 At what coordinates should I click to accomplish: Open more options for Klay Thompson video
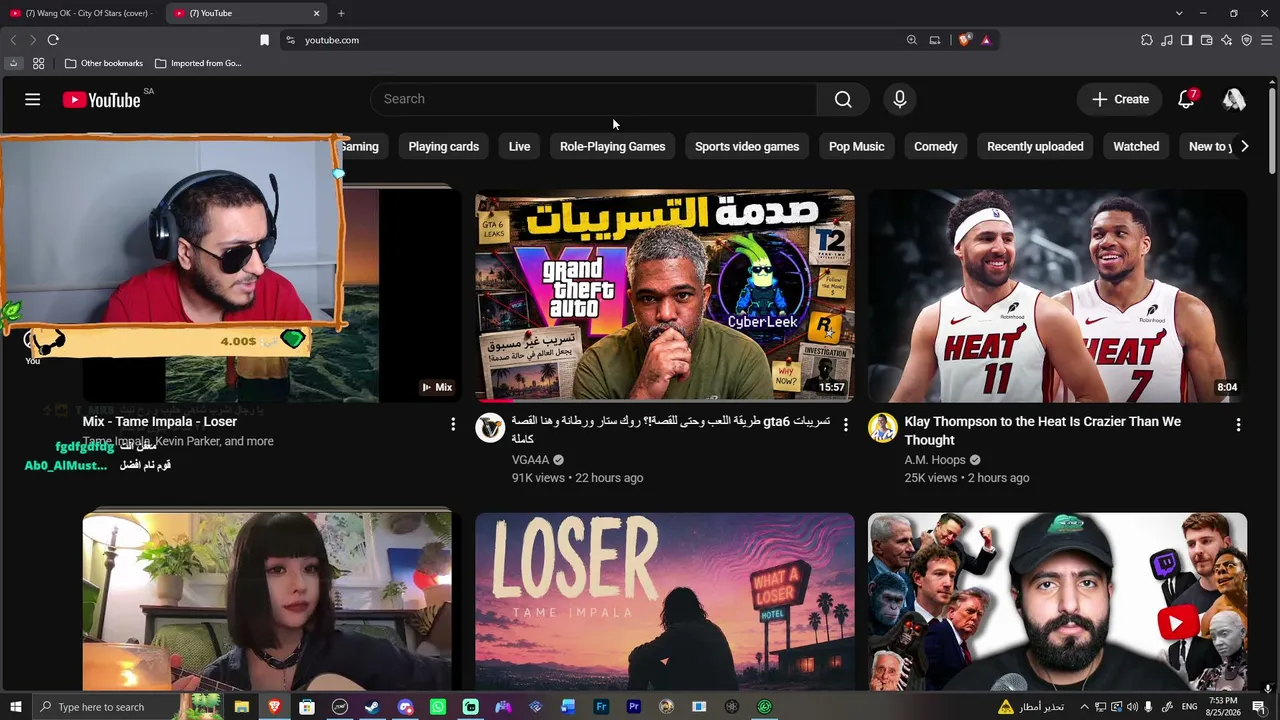point(1239,425)
